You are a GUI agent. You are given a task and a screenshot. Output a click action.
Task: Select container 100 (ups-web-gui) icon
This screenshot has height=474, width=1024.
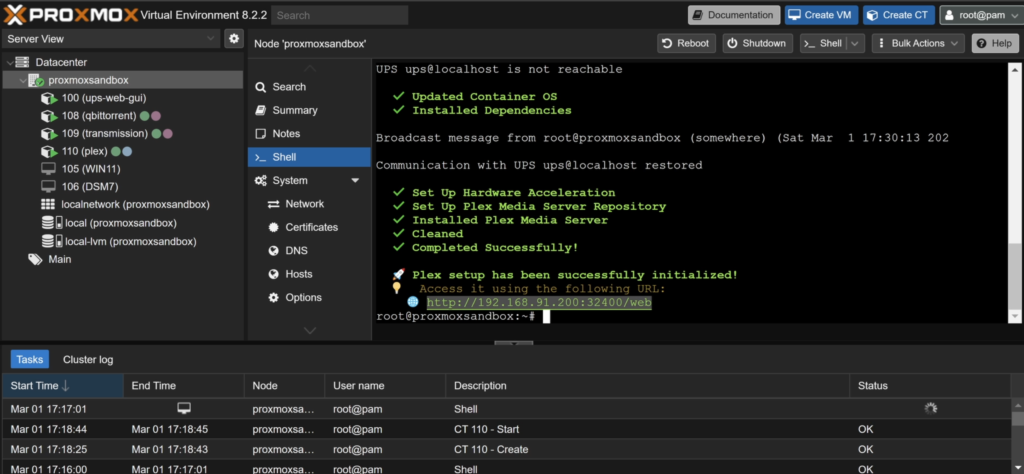tap(49, 98)
